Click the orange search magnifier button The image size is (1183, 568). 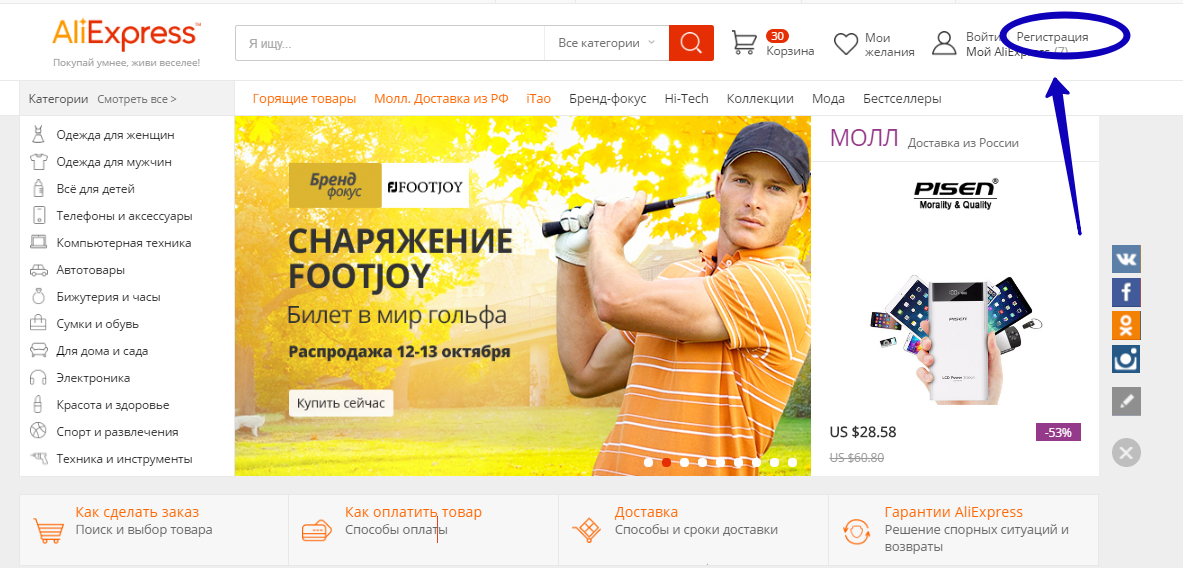pos(691,43)
